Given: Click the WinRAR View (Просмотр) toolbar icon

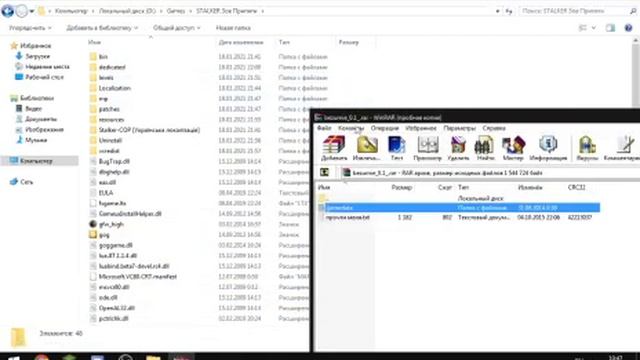Looking at the screenshot, I should 427,148.
